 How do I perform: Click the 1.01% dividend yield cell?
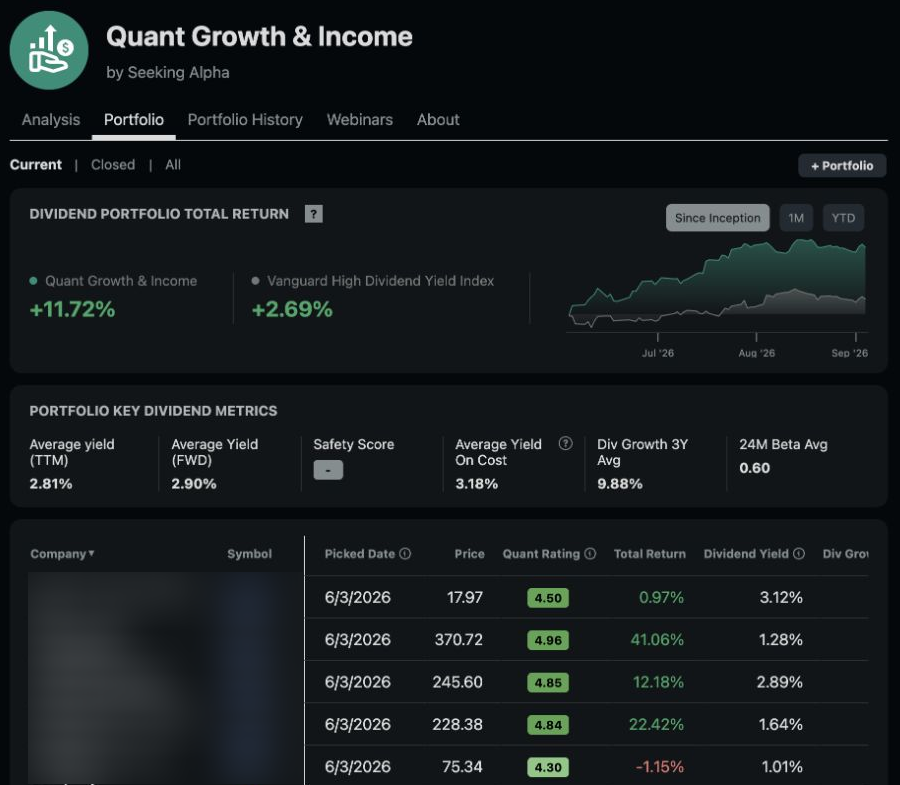pyautogui.click(x=782, y=767)
